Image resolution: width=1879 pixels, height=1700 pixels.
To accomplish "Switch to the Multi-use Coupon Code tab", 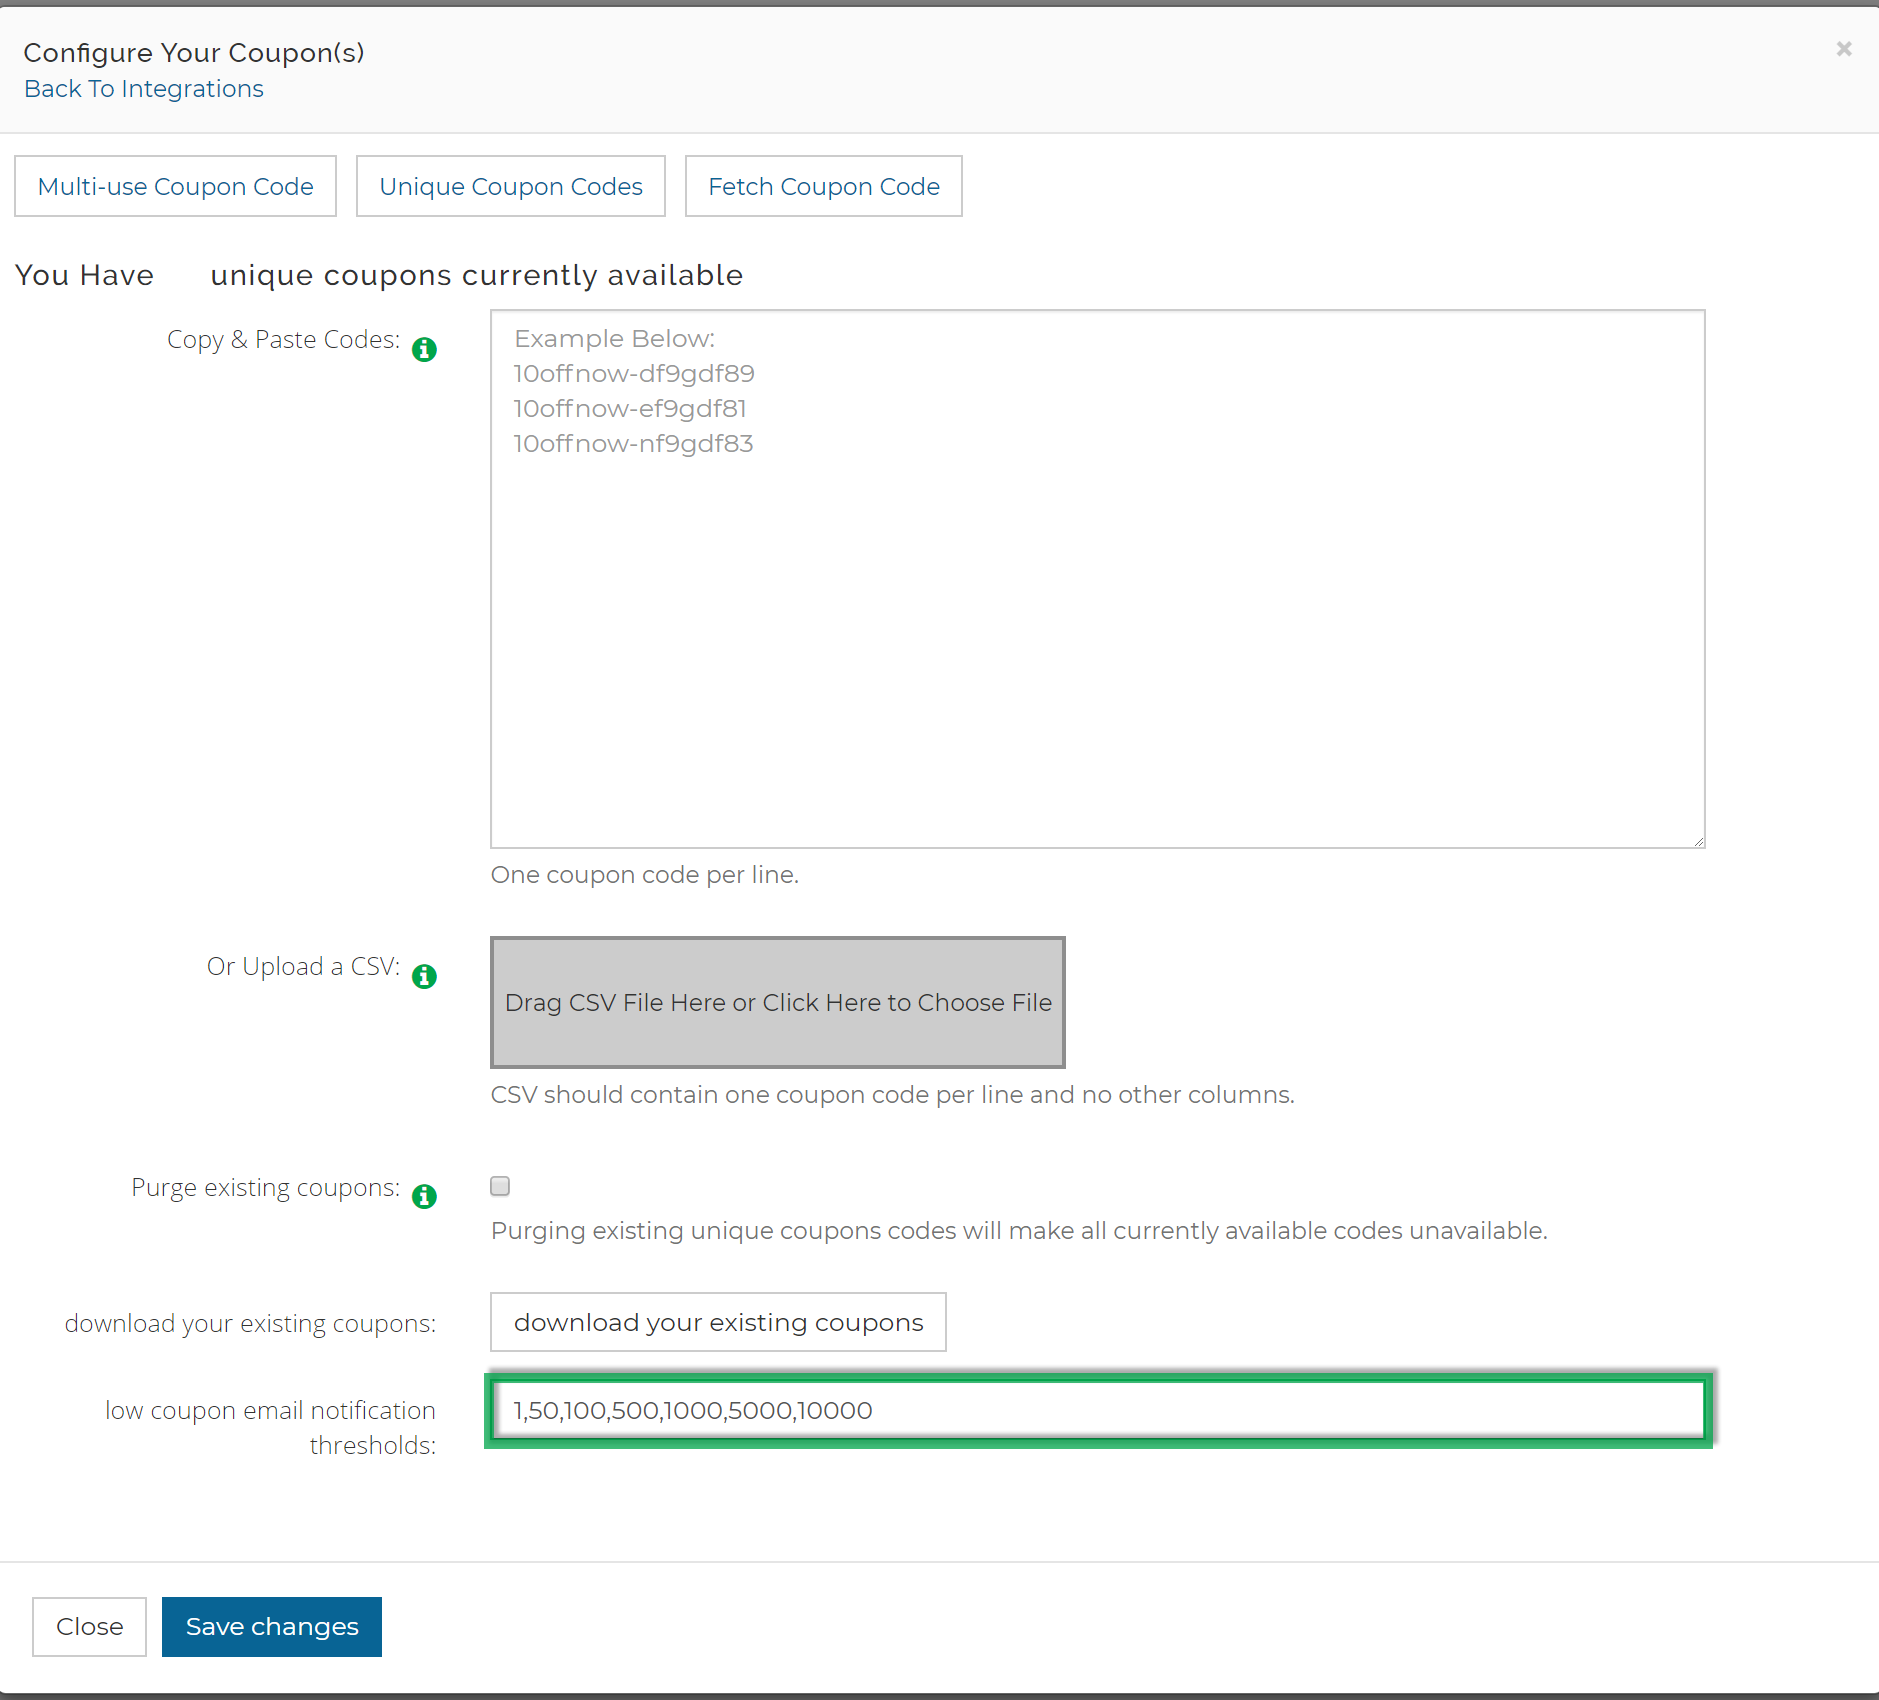I will coord(175,186).
